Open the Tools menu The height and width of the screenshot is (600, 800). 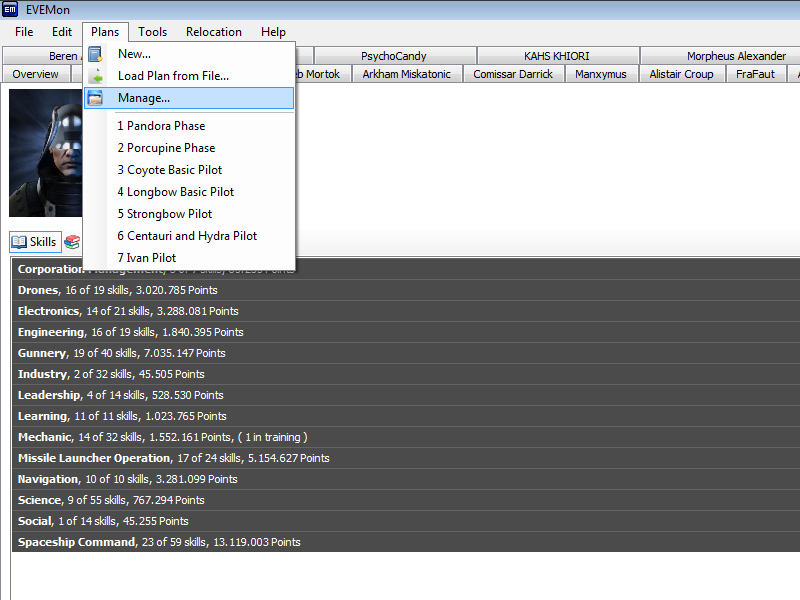coord(153,32)
